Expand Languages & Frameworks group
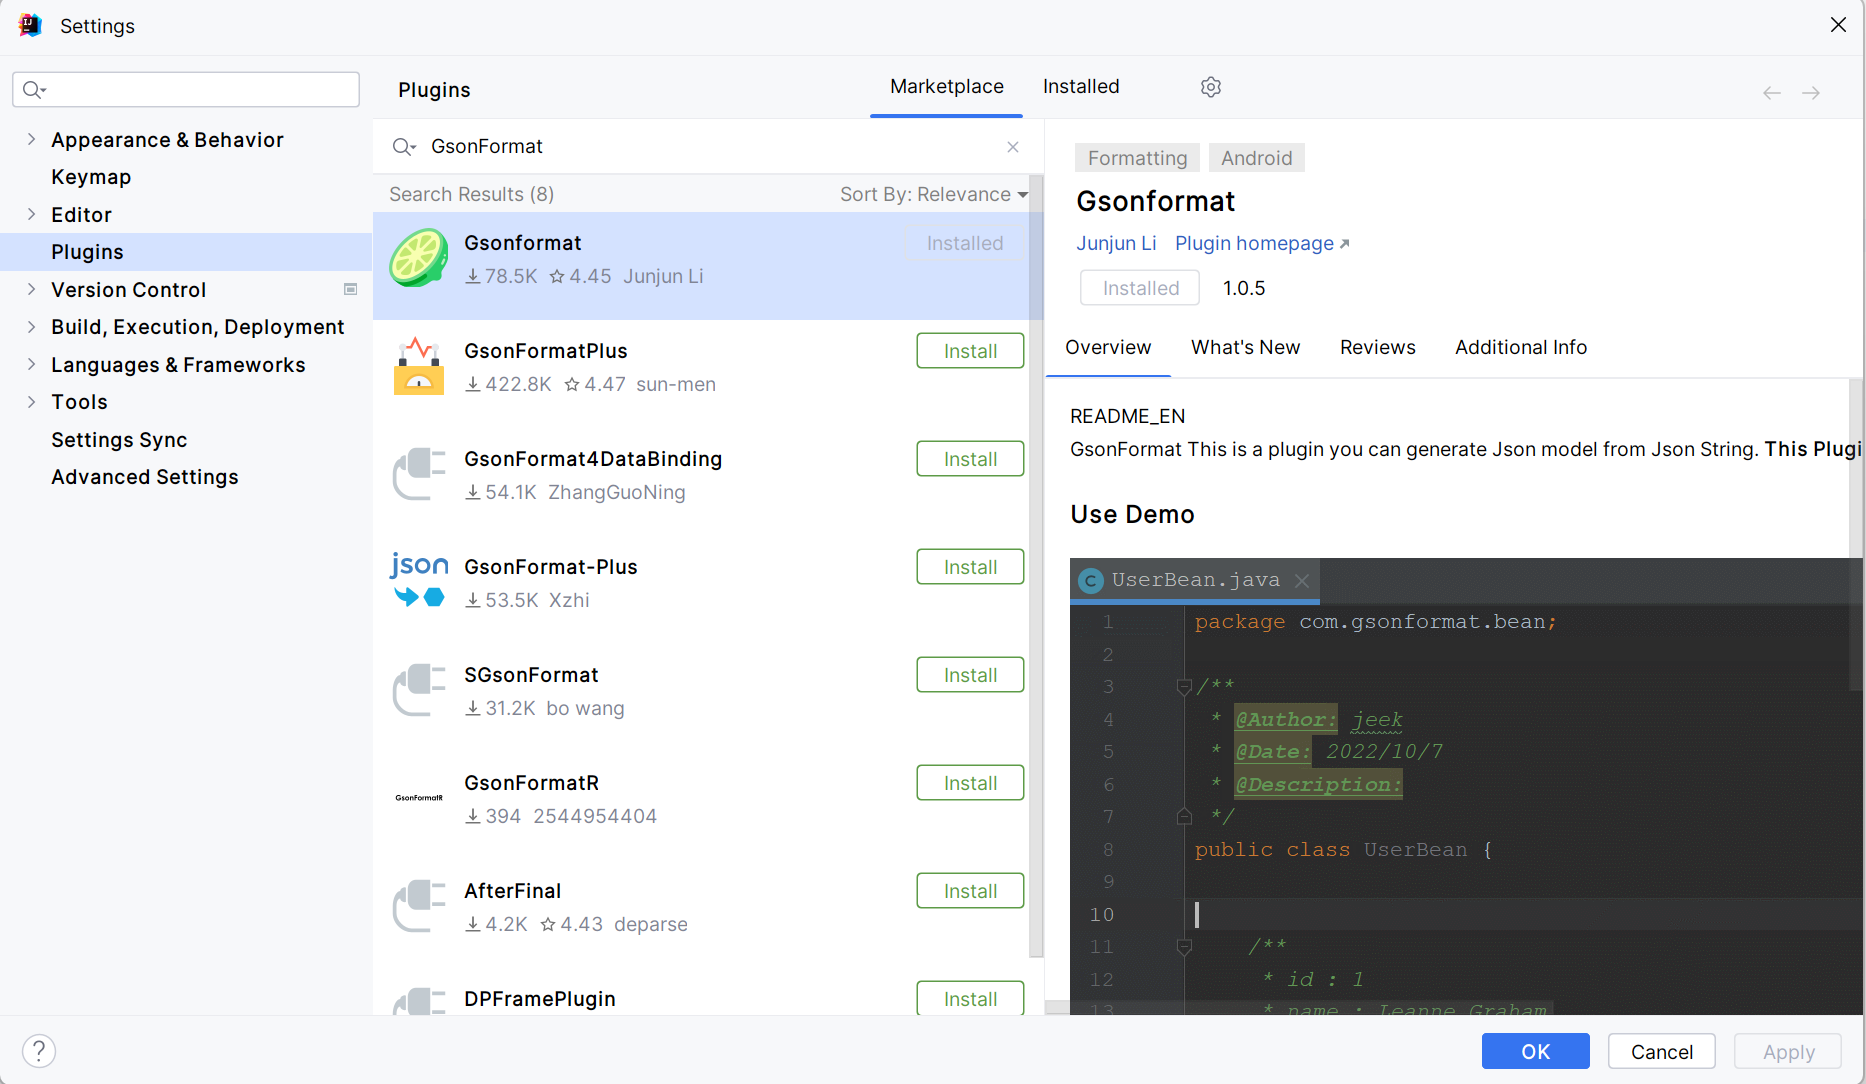The image size is (1866, 1084). pos(31,365)
